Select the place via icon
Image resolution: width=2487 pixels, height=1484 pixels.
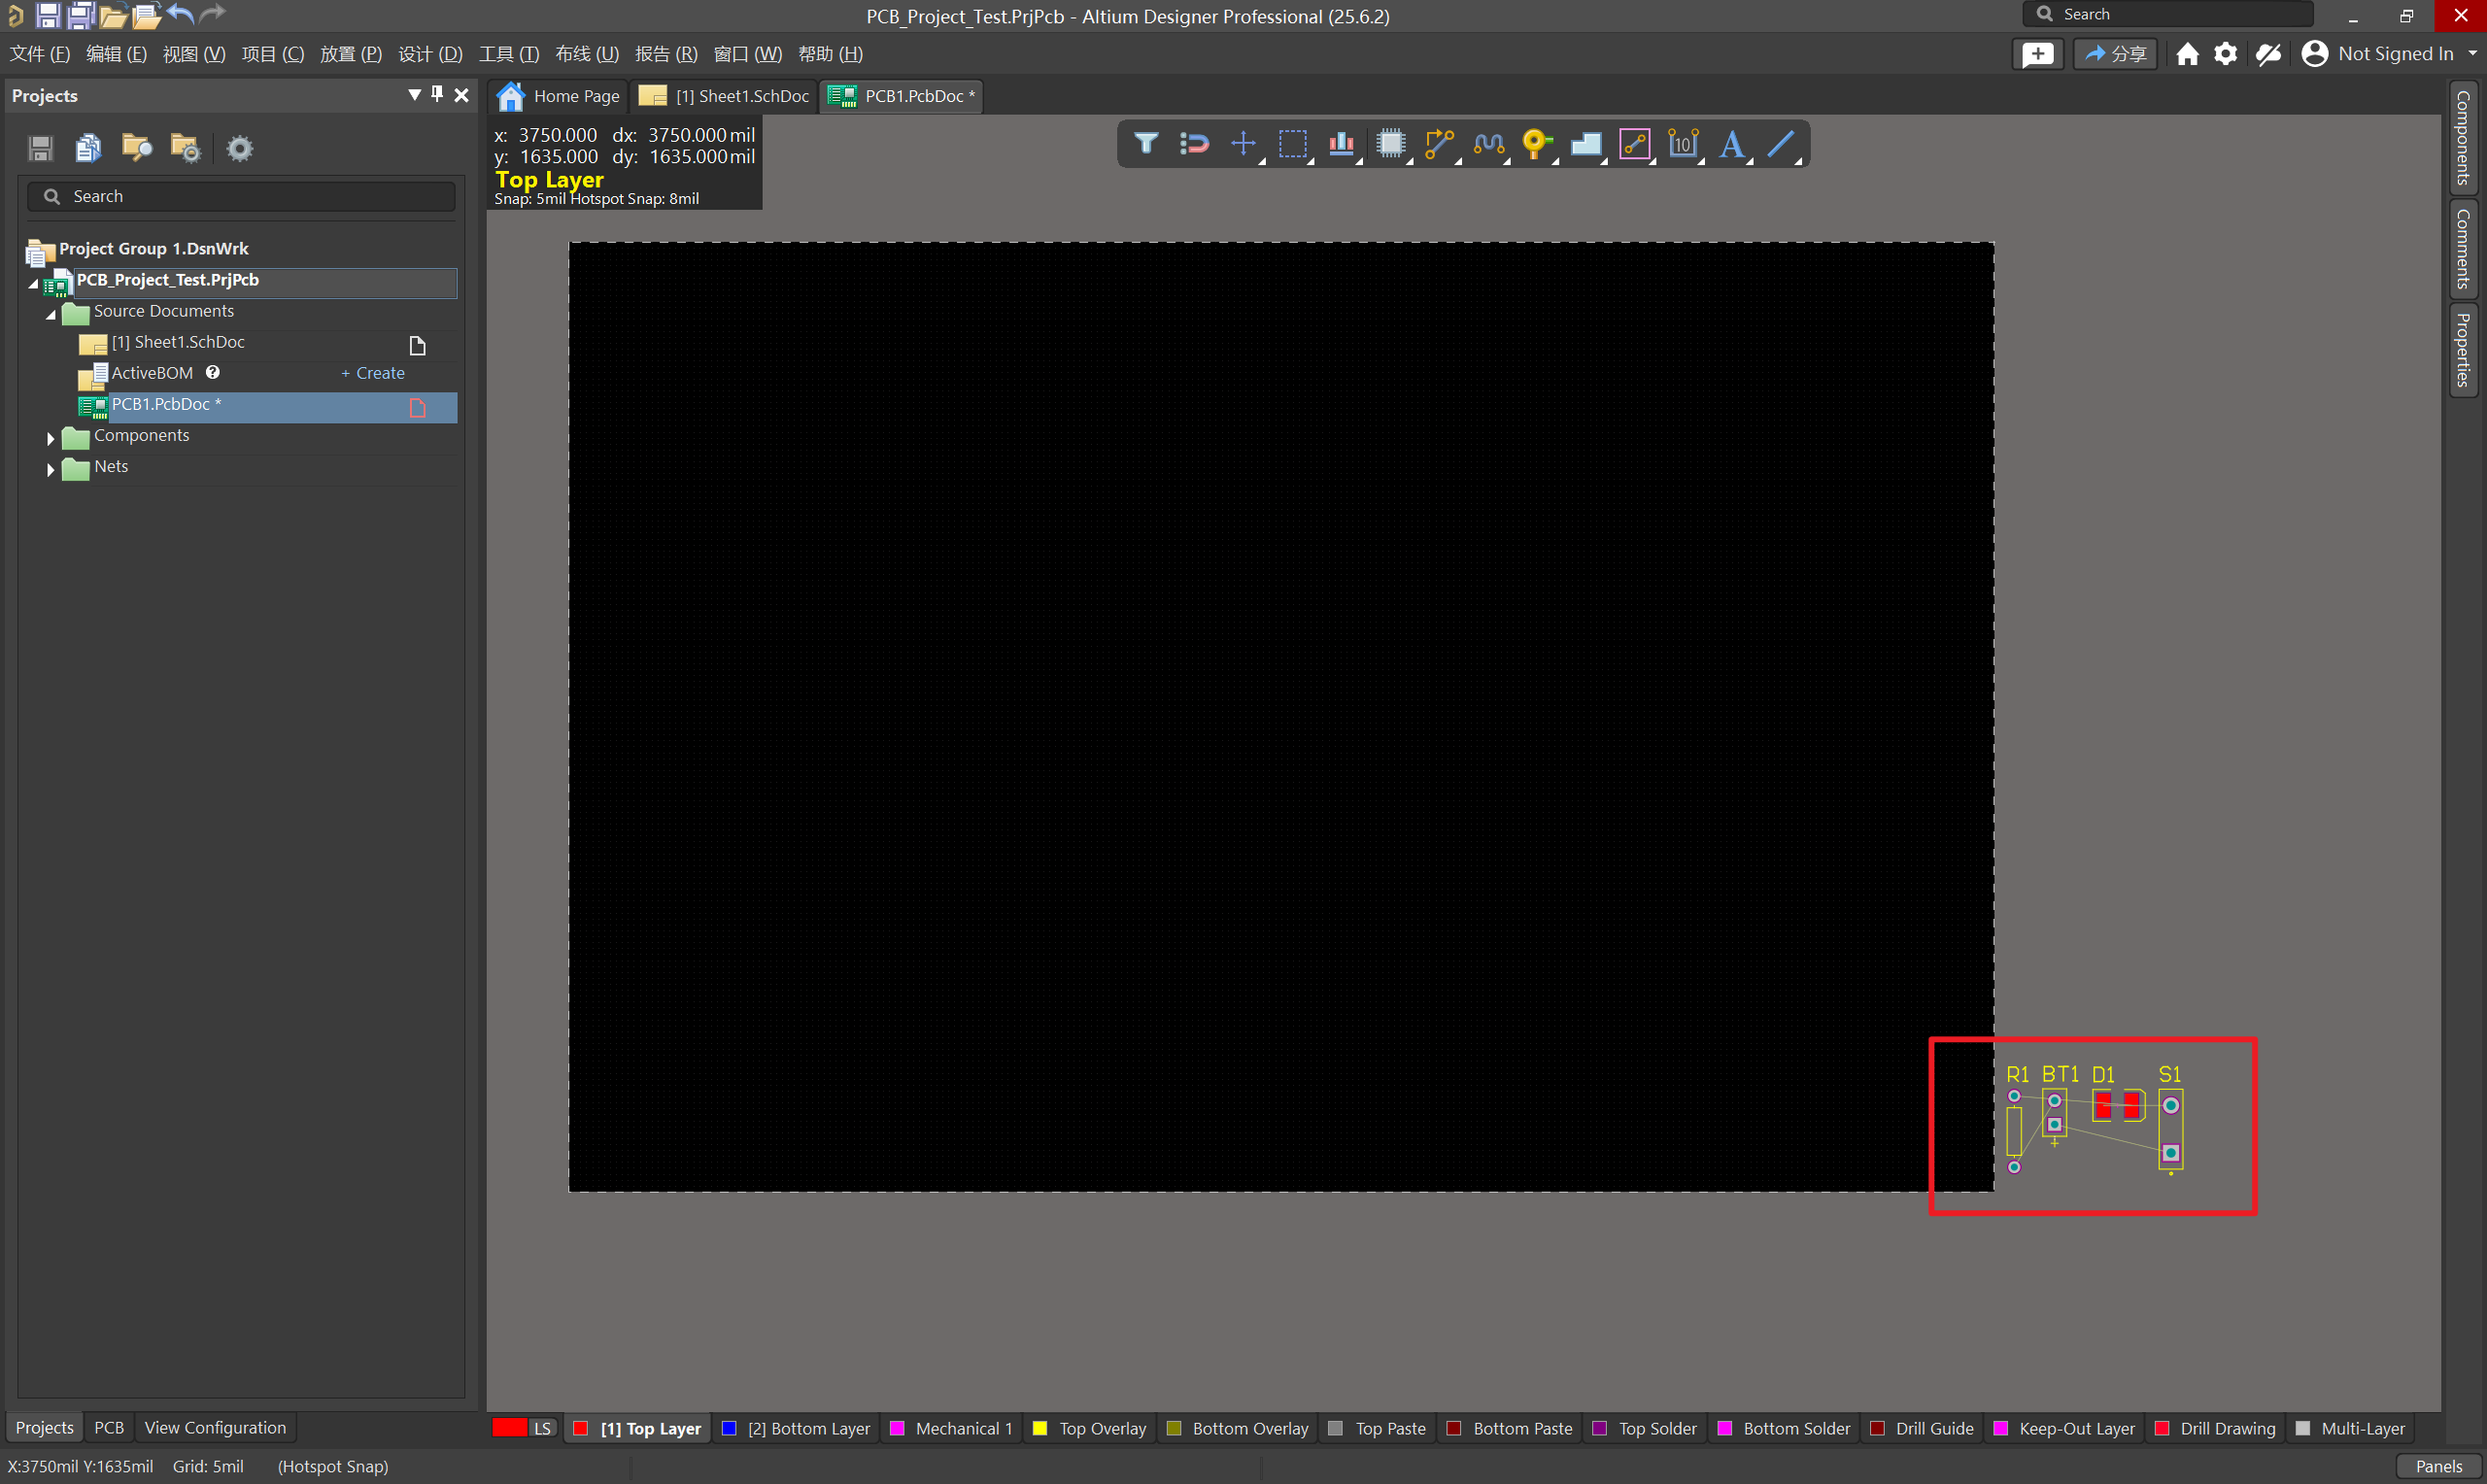(1536, 144)
